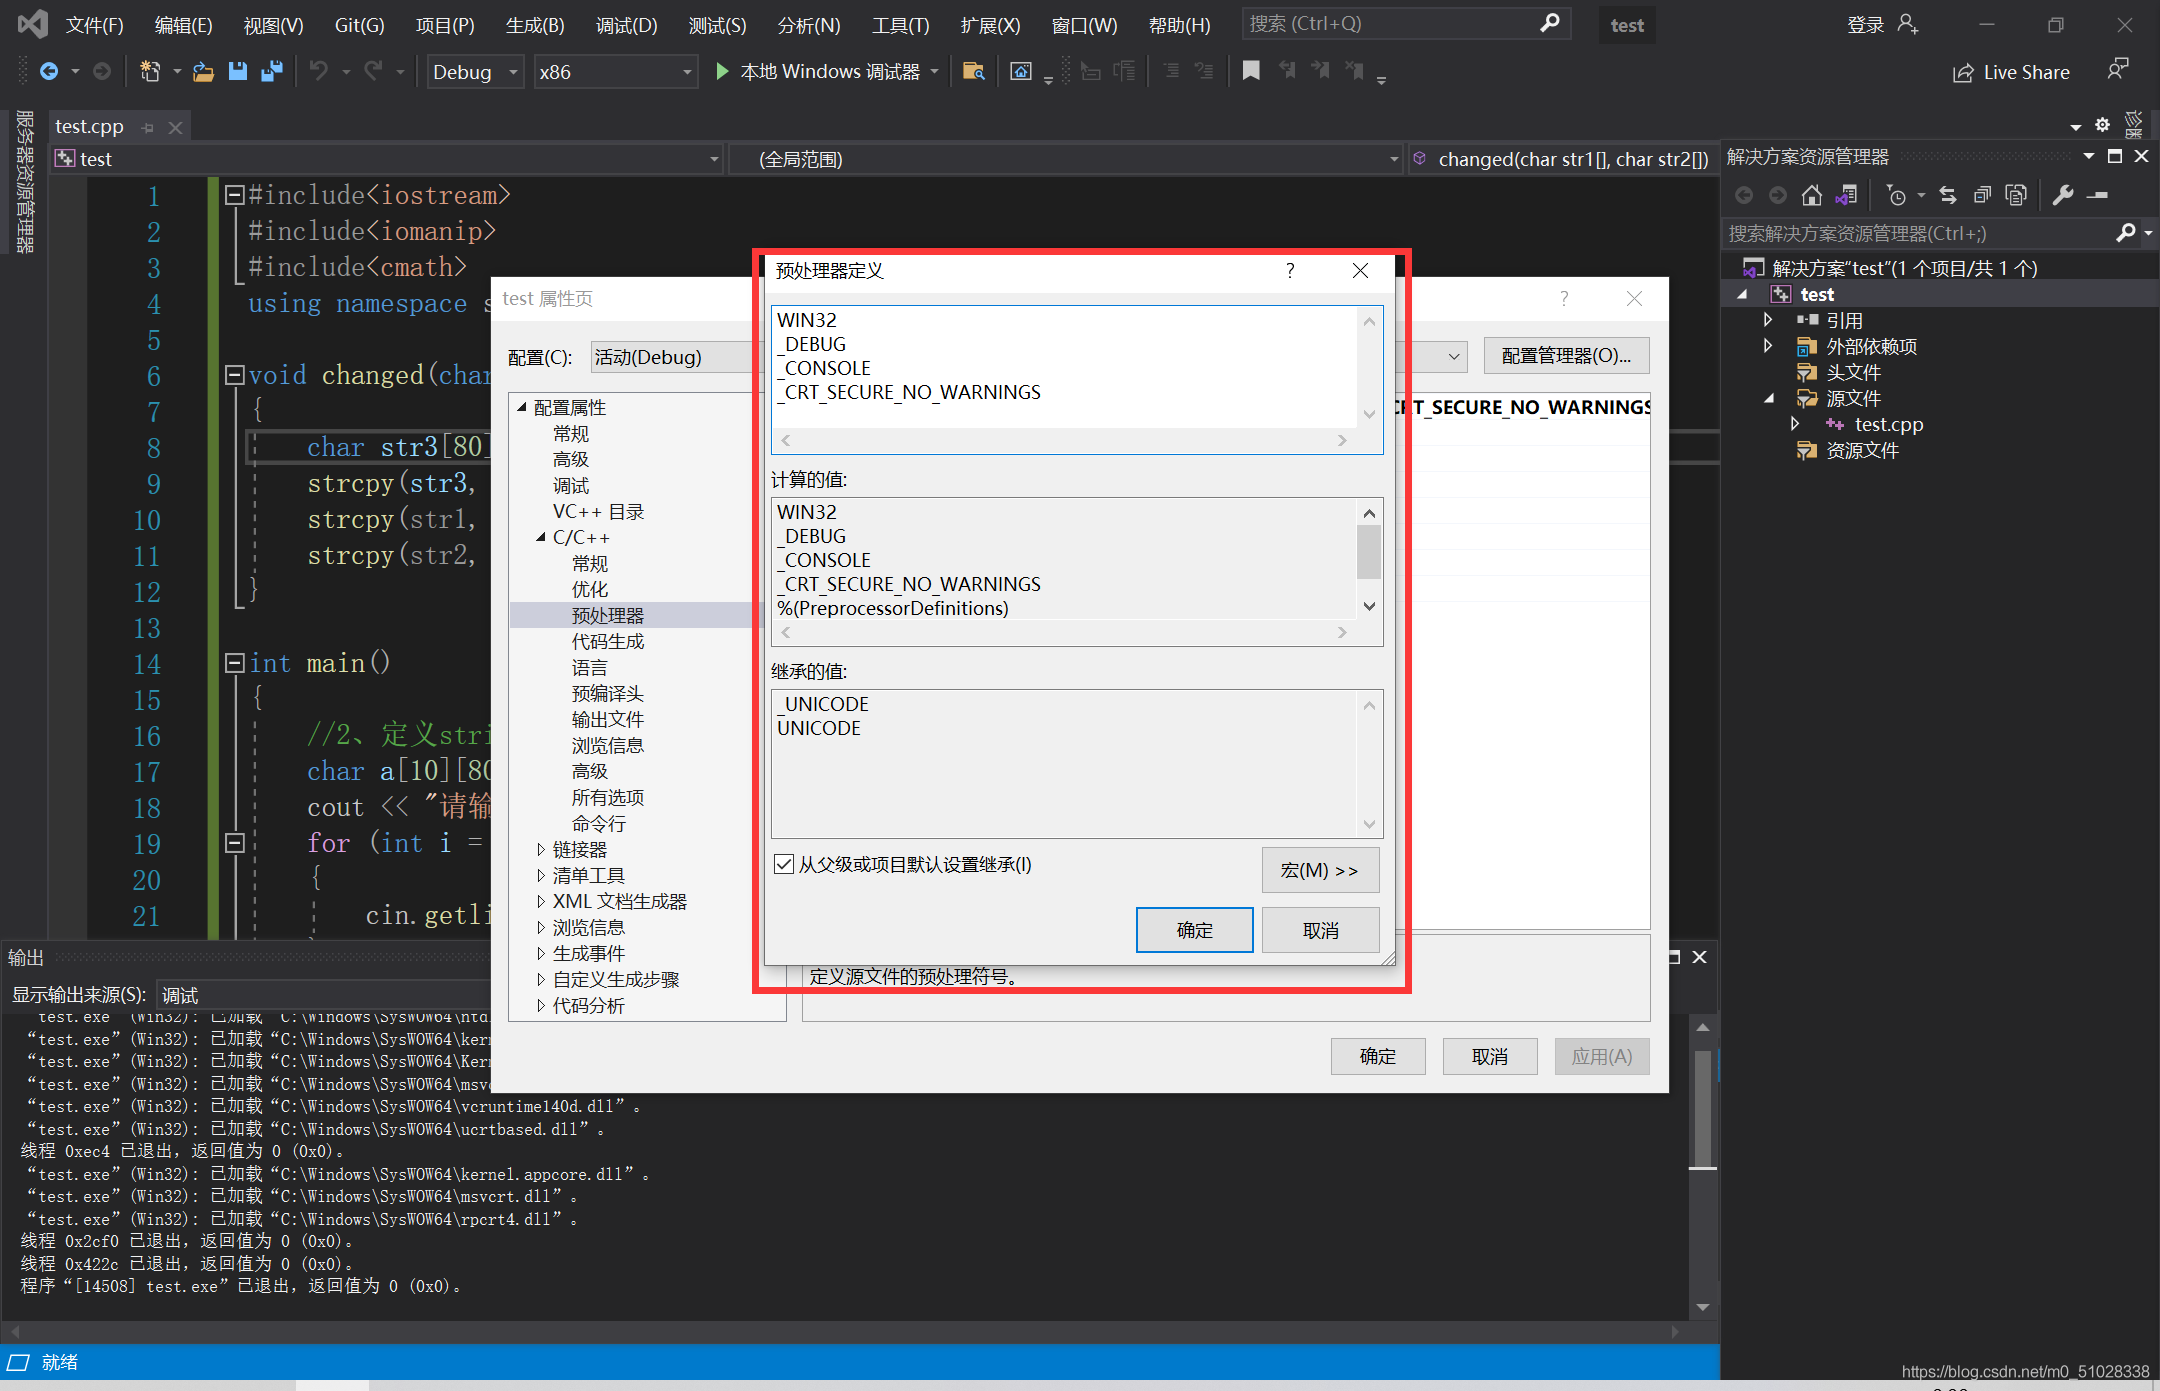The height and width of the screenshot is (1391, 2160).
Task: Expand the 引用 node in Solution Explorer
Action: 1768,320
